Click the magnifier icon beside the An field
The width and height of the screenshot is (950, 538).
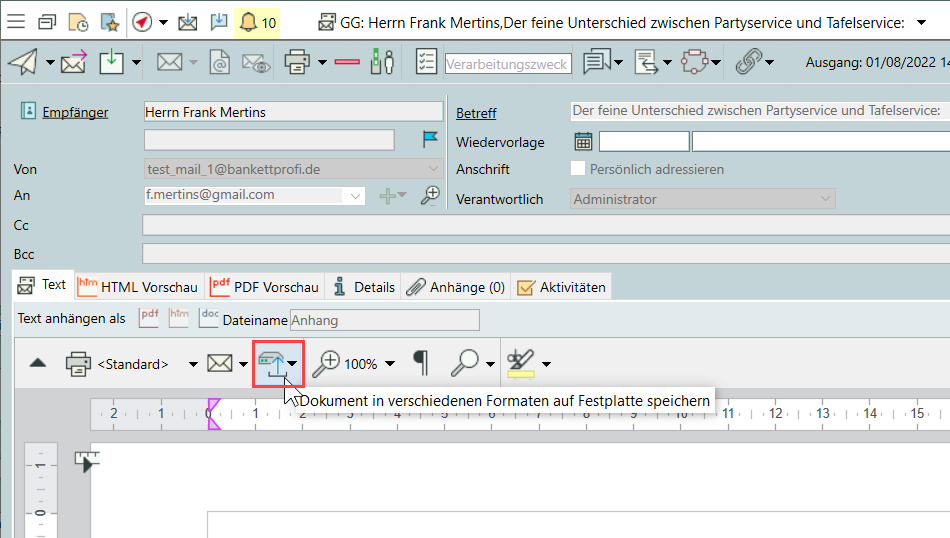pyautogui.click(x=430, y=195)
